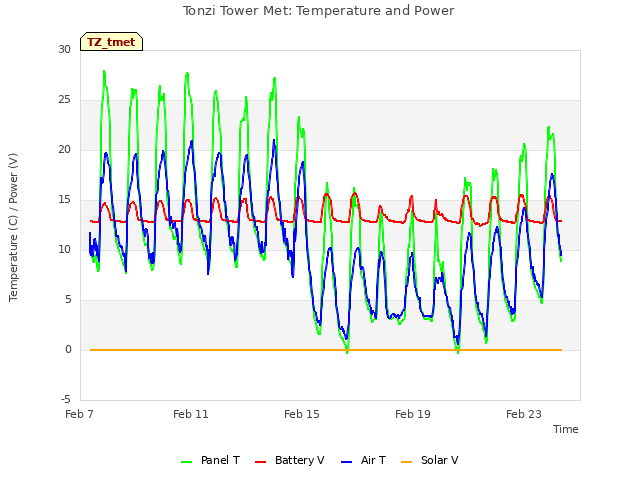Toggle the Panel T legend entry
The width and height of the screenshot is (640, 480).
(x=210, y=460)
